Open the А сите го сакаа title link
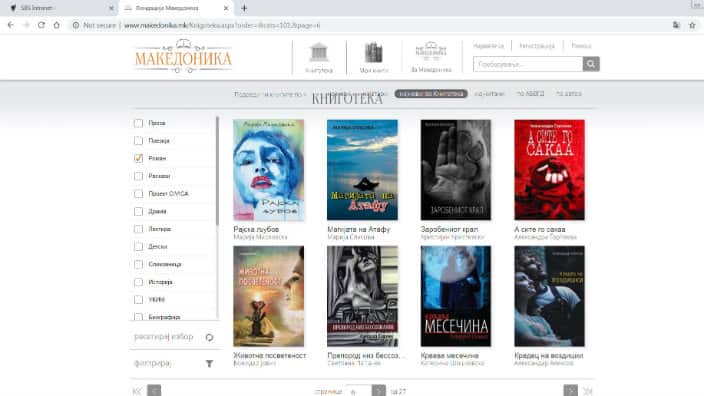Screen dimensions: 704x396 point(540,229)
